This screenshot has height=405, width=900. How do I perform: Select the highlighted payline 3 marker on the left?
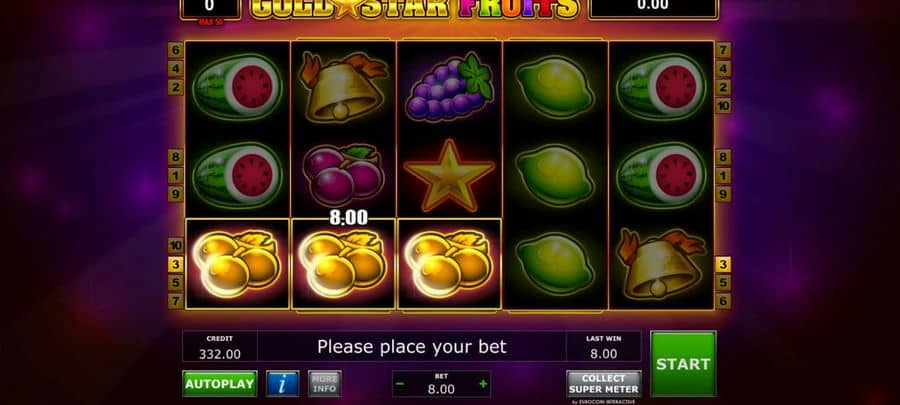(x=175, y=264)
